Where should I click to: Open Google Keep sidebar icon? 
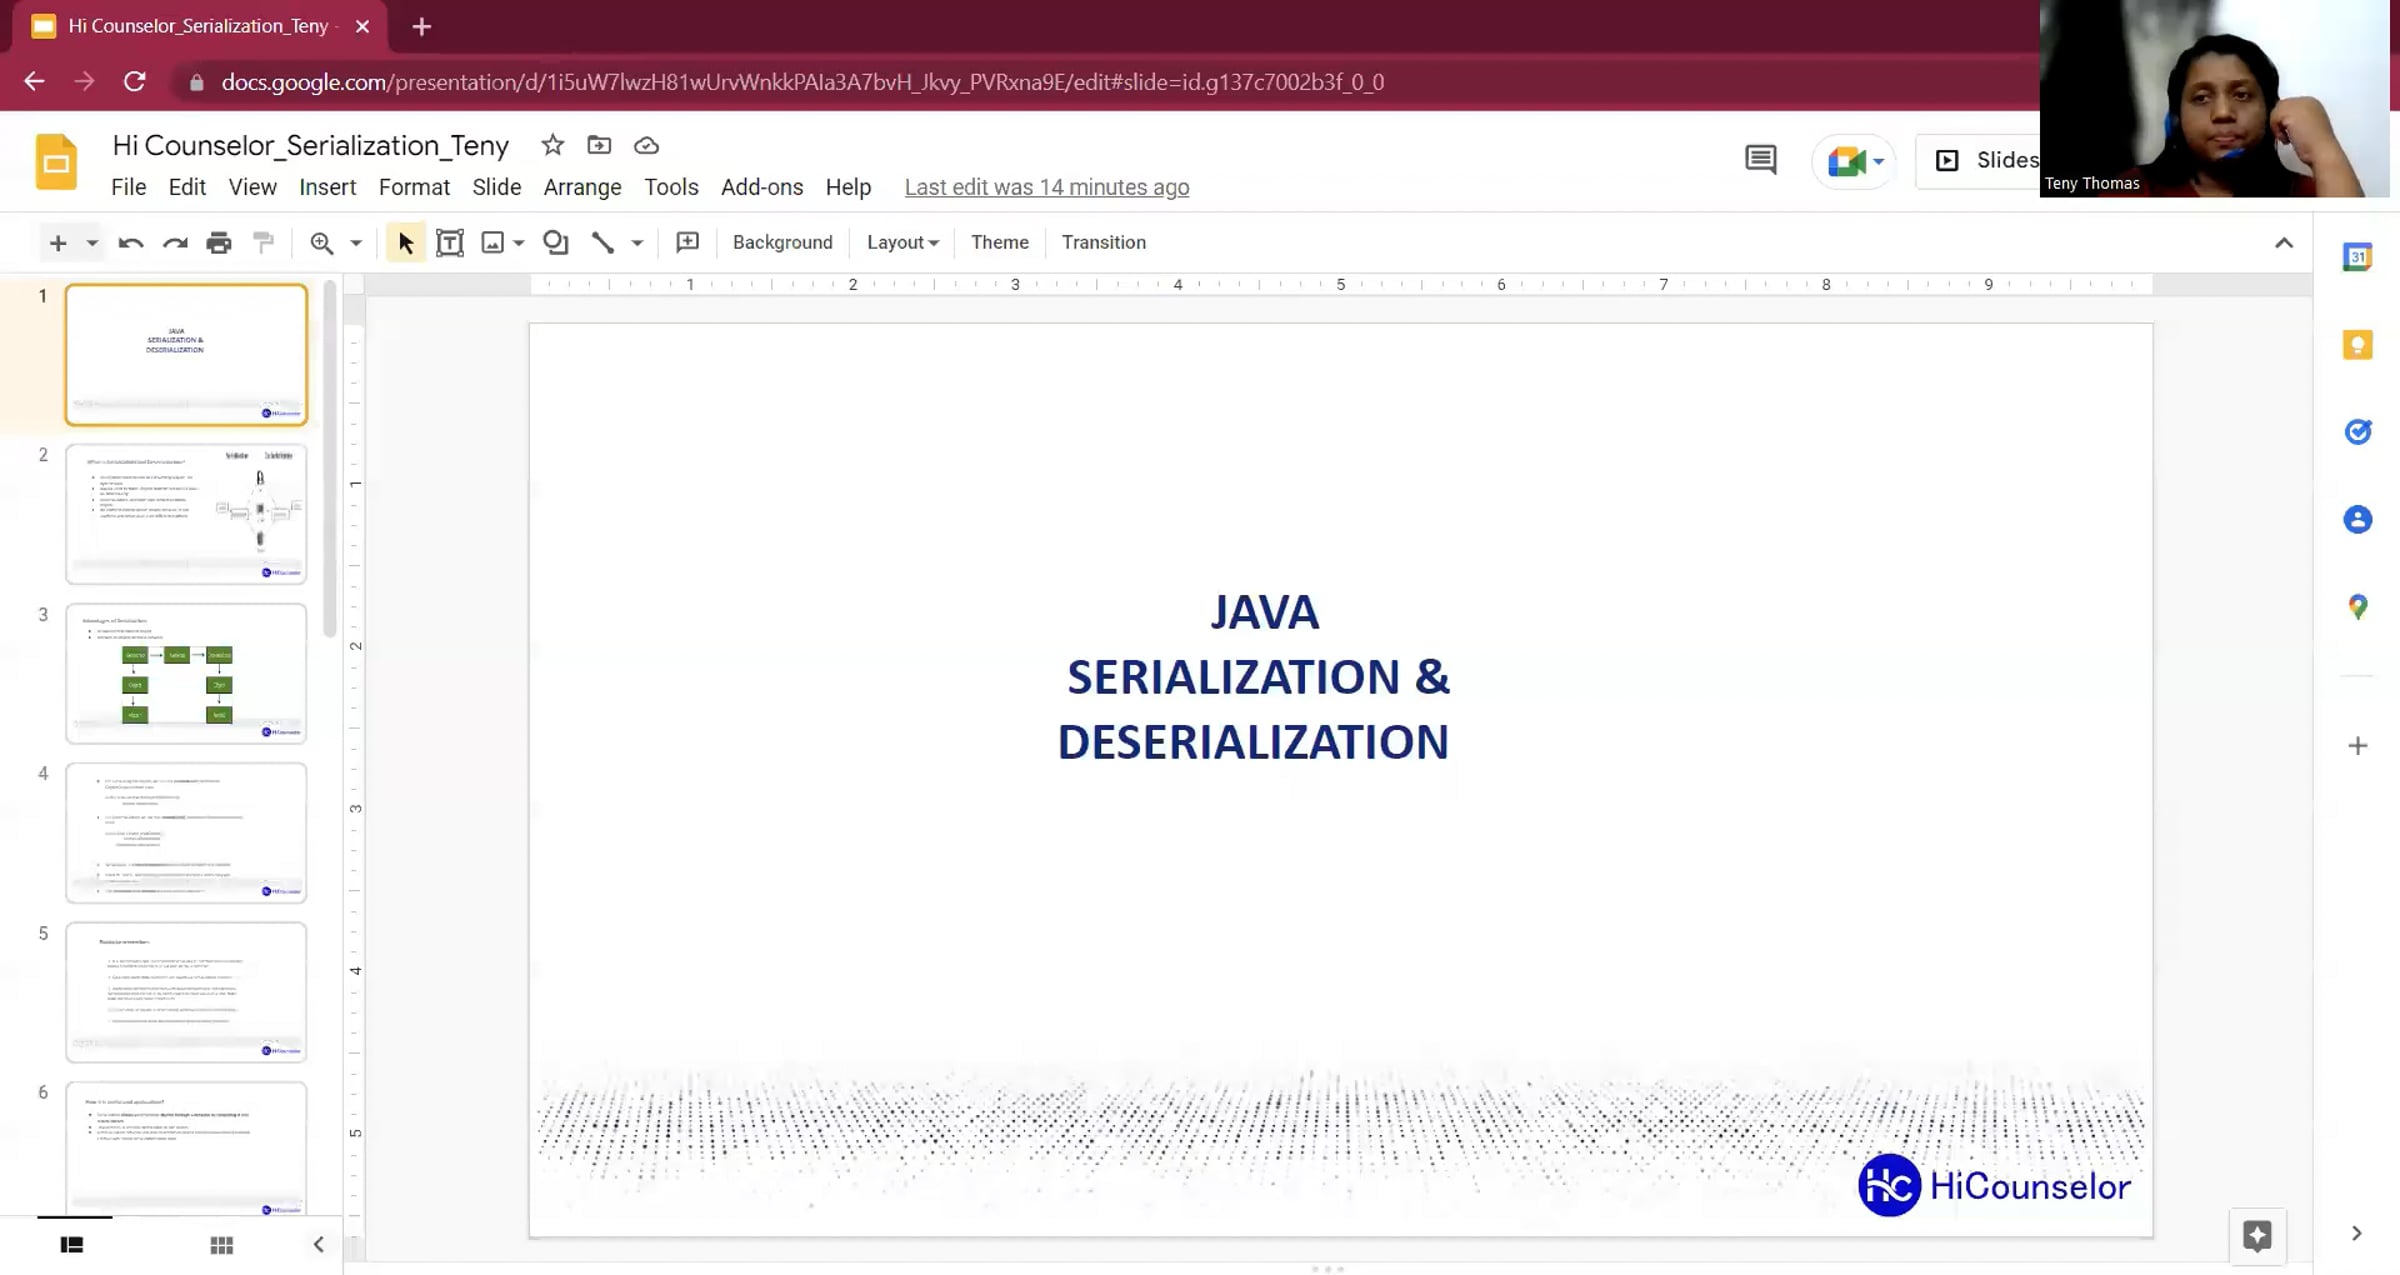click(2357, 346)
